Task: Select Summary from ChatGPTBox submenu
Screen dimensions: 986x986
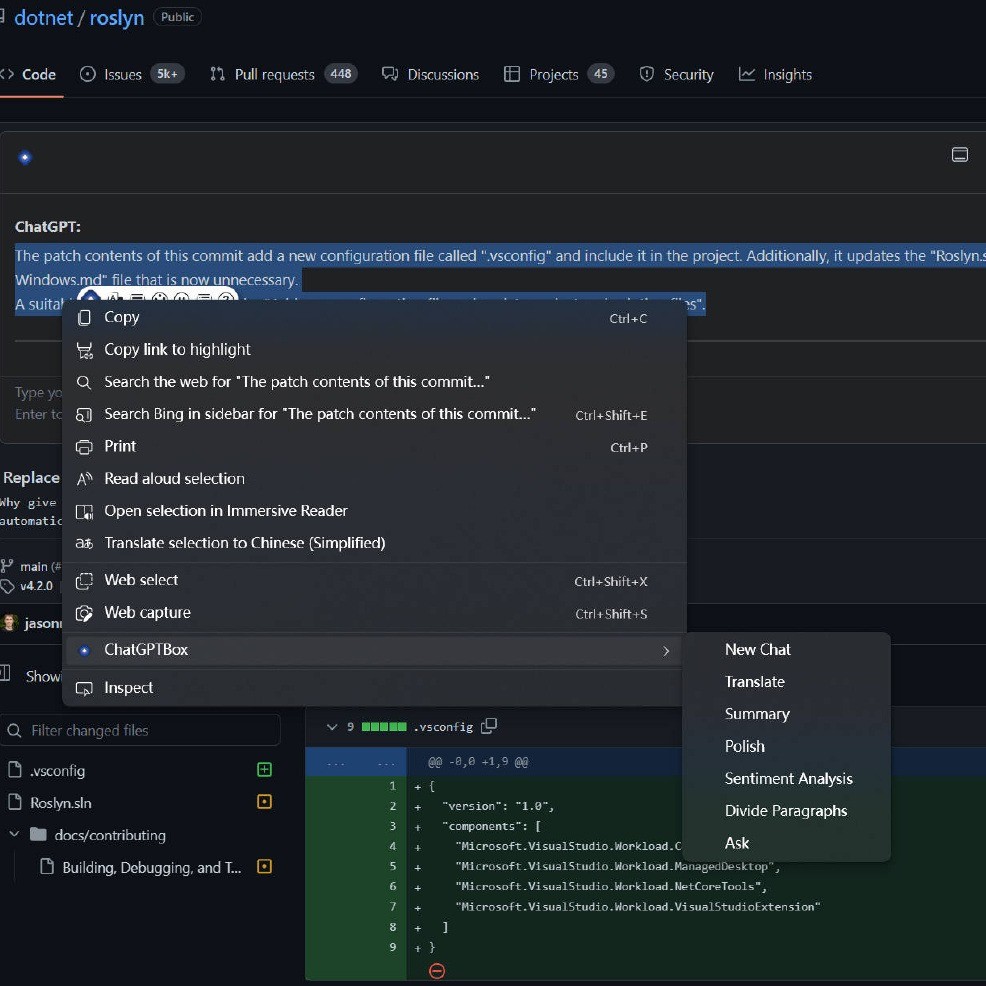Action: 757,714
